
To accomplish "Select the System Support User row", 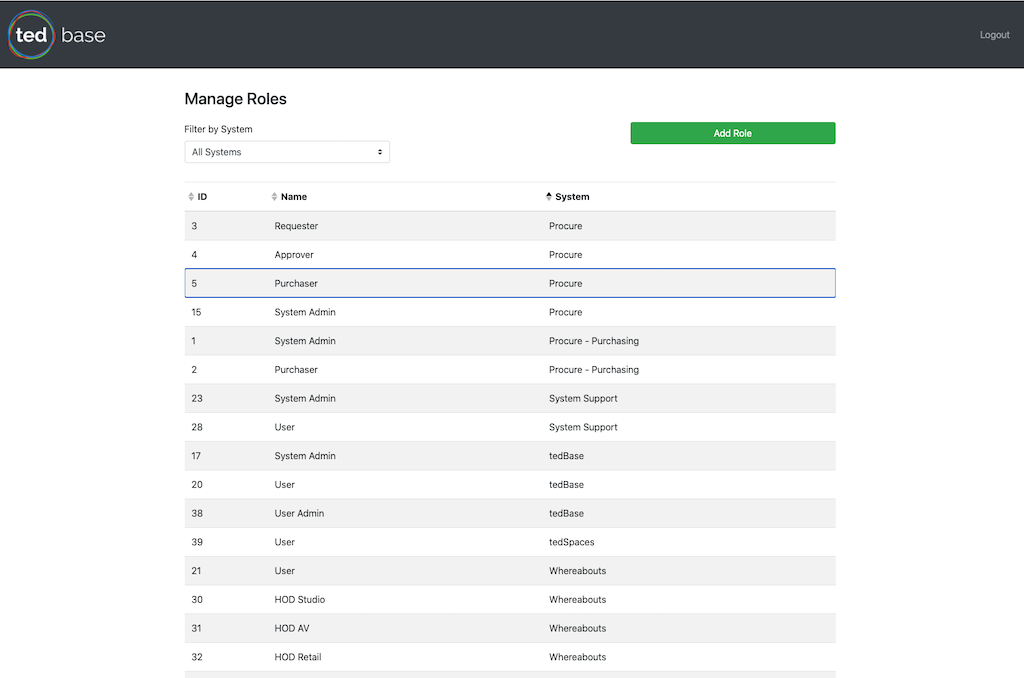I will click(510, 427).
